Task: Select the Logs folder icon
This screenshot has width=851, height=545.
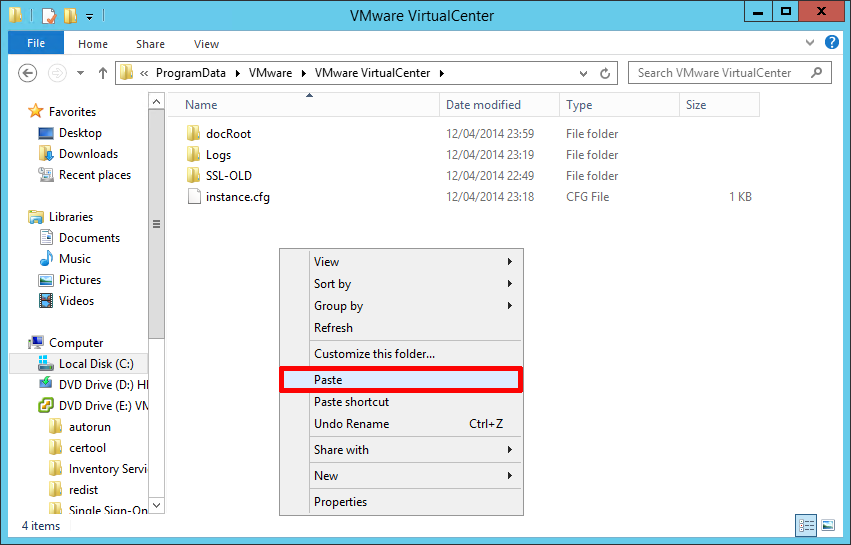Action: click(194, 155)
